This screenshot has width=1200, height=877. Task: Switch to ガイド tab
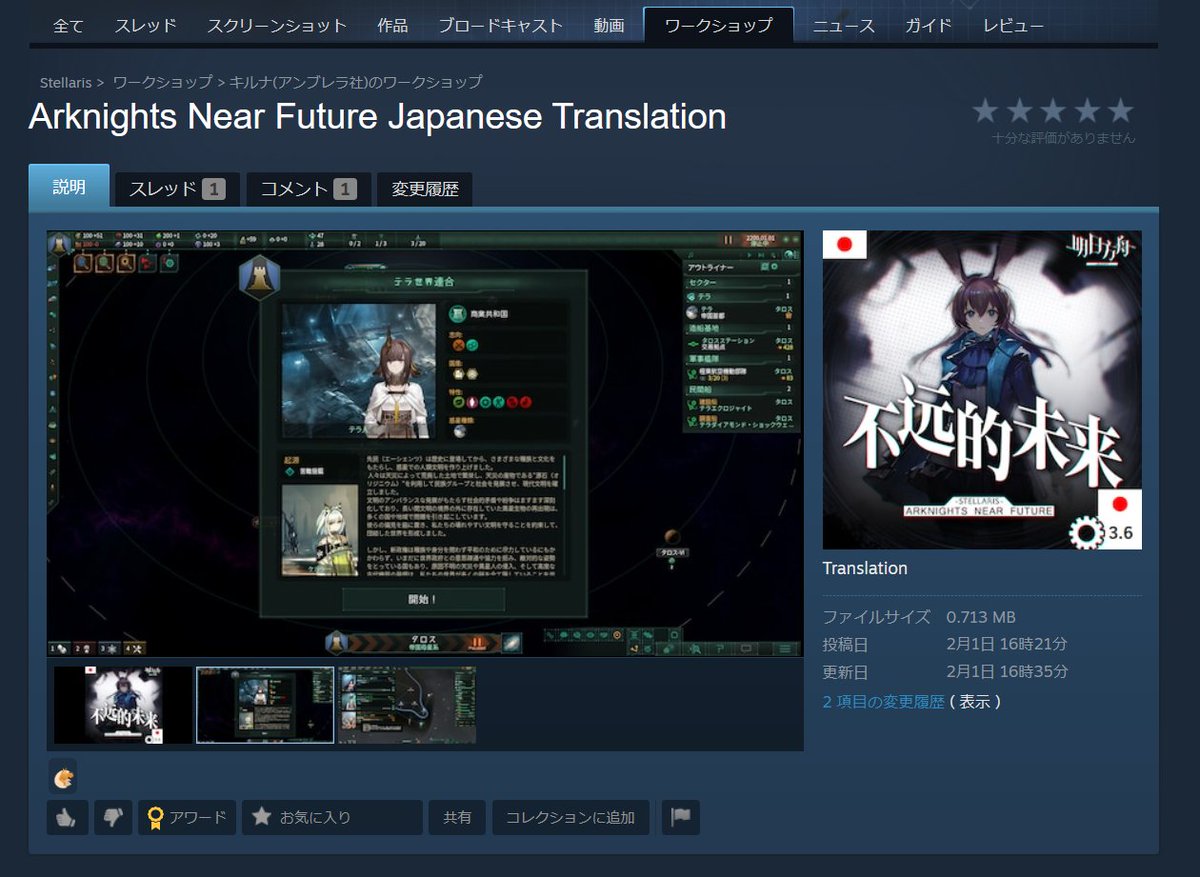[928, 26]
